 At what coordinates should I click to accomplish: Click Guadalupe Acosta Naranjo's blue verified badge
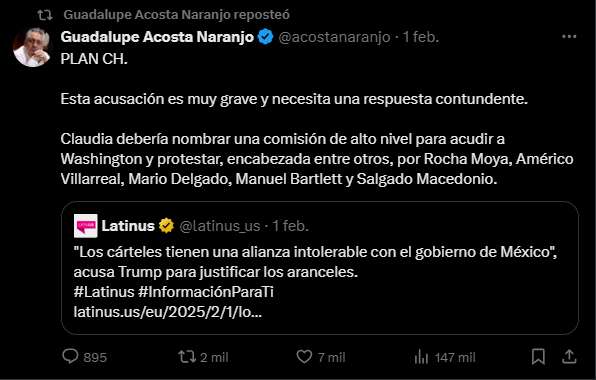(265, 37)
